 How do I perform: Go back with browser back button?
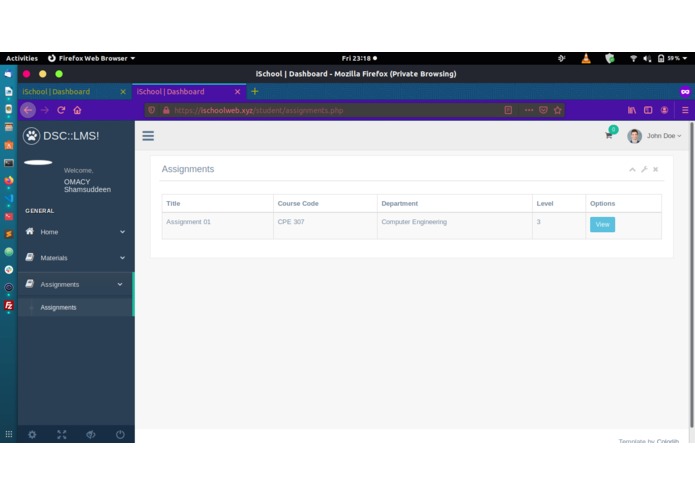click(x=28, y=110)
